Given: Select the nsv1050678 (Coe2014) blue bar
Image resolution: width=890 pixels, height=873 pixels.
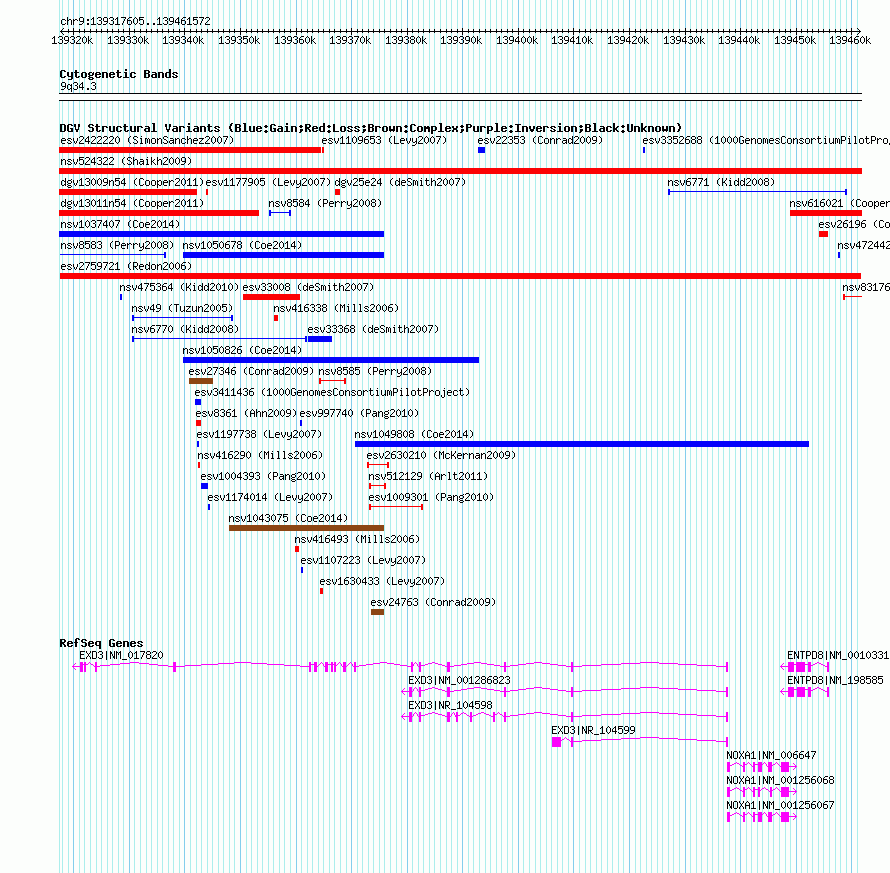Looking at the screenshot, I should [x=283, y=255].
